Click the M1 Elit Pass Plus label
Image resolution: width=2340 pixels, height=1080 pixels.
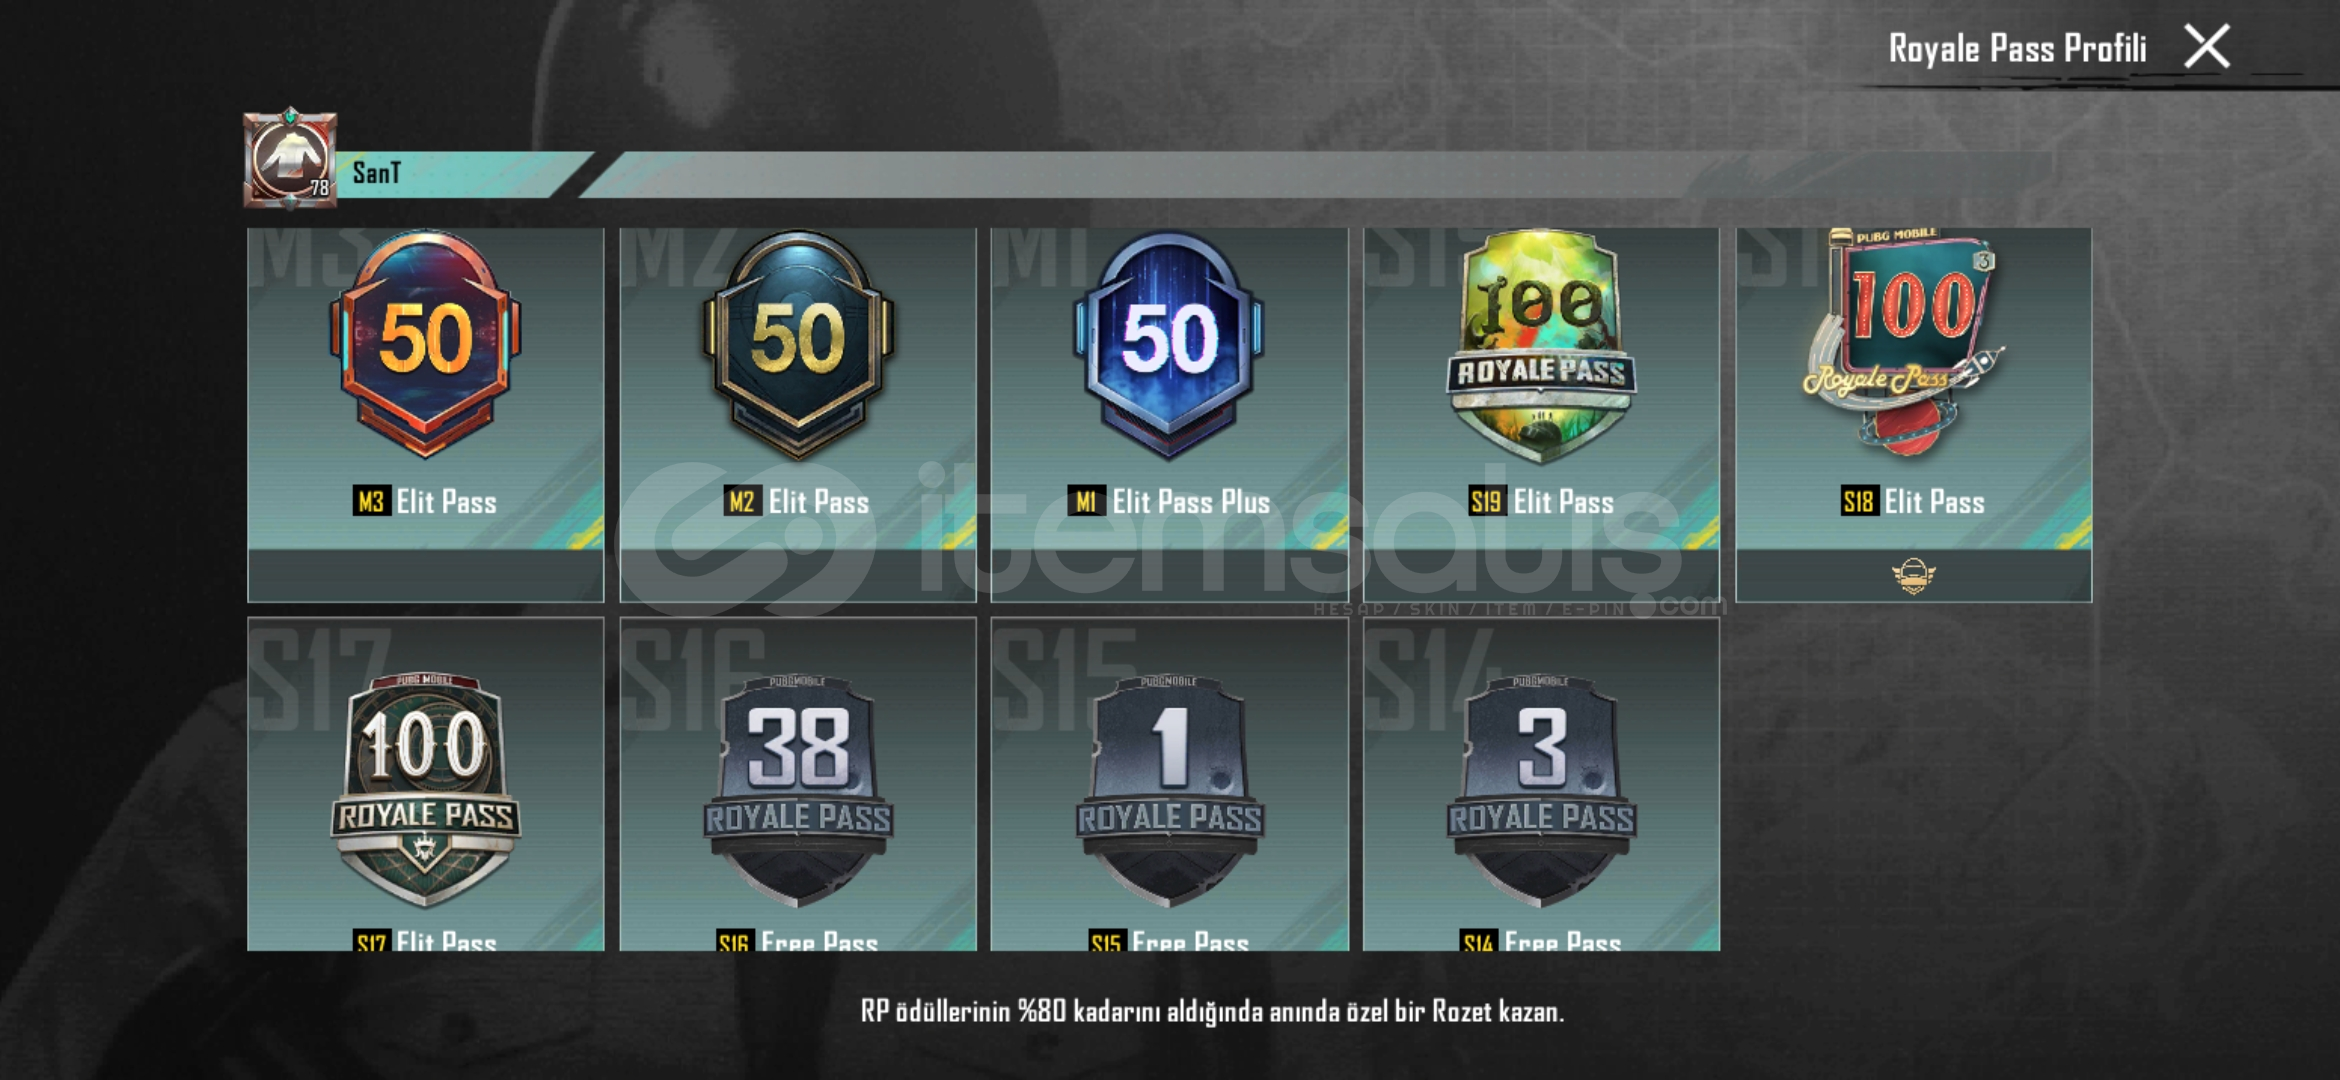click(1169, 501)
